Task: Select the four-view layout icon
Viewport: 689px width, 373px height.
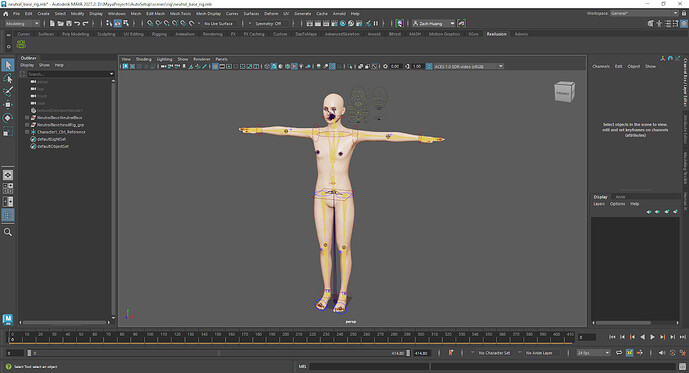Action: [x=8, y=188]
